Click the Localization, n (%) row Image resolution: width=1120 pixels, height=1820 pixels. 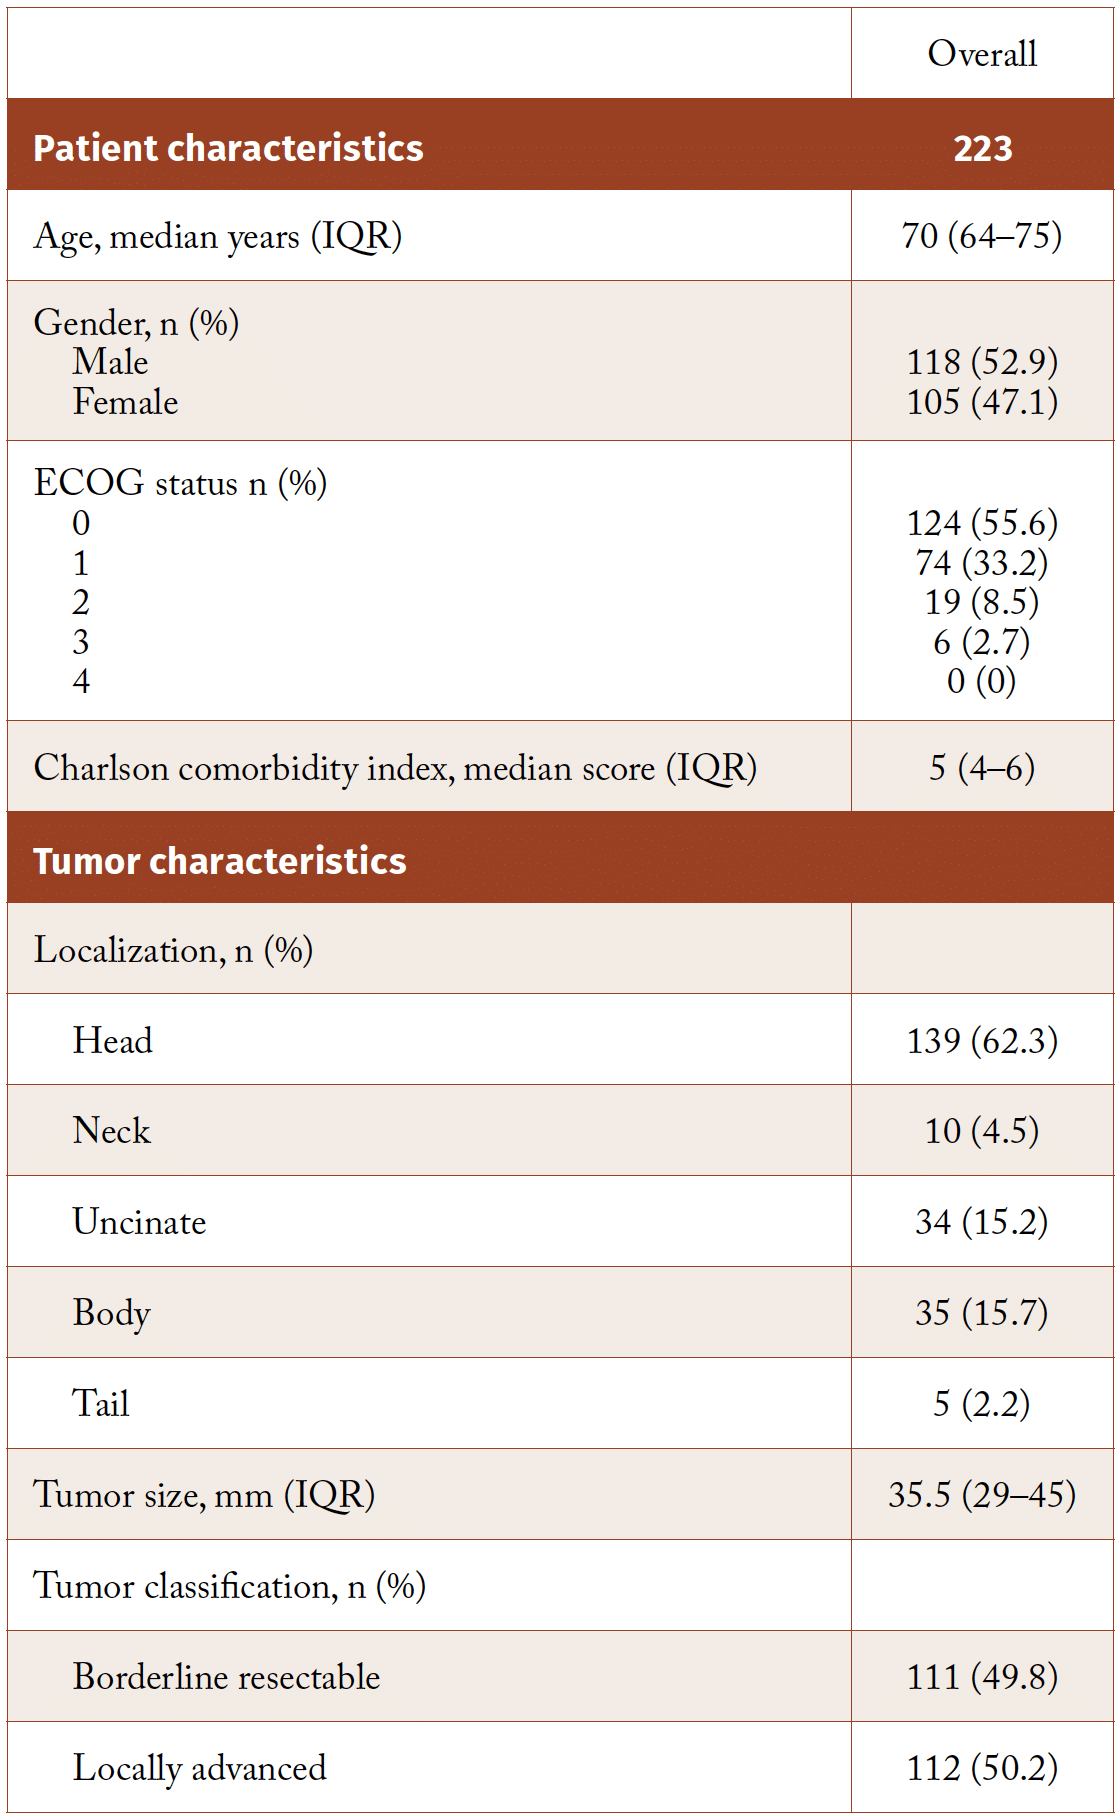(173, 950)
